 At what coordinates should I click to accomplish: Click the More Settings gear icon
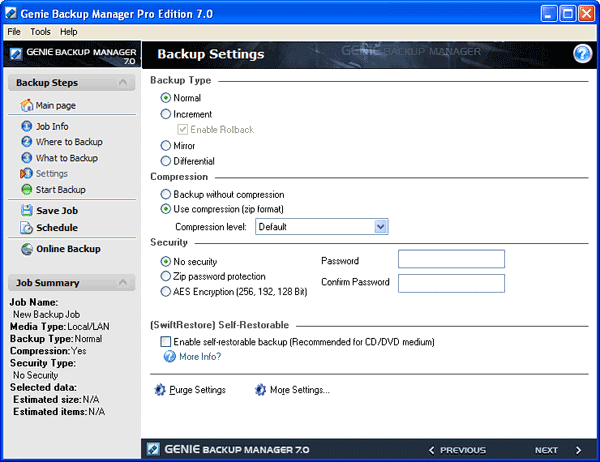pos(260,390)
